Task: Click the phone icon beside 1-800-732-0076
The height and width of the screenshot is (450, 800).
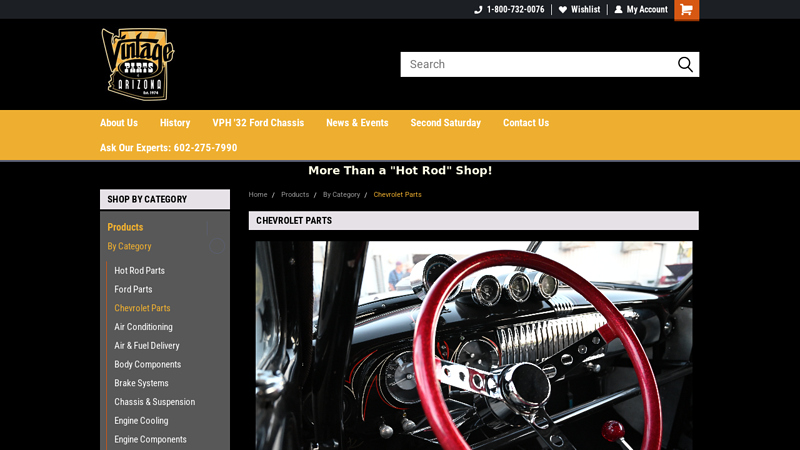Action: [x=478, y=10]
